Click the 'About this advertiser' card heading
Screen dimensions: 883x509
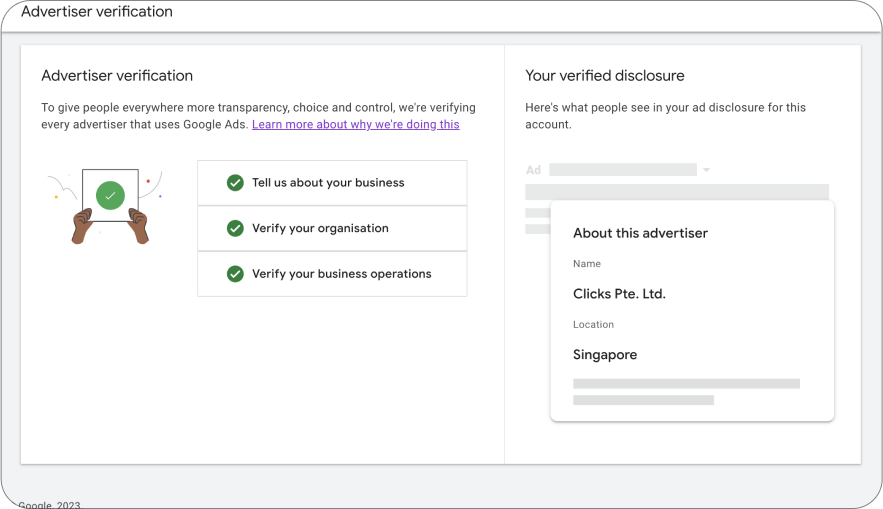[x=640, y=233]
